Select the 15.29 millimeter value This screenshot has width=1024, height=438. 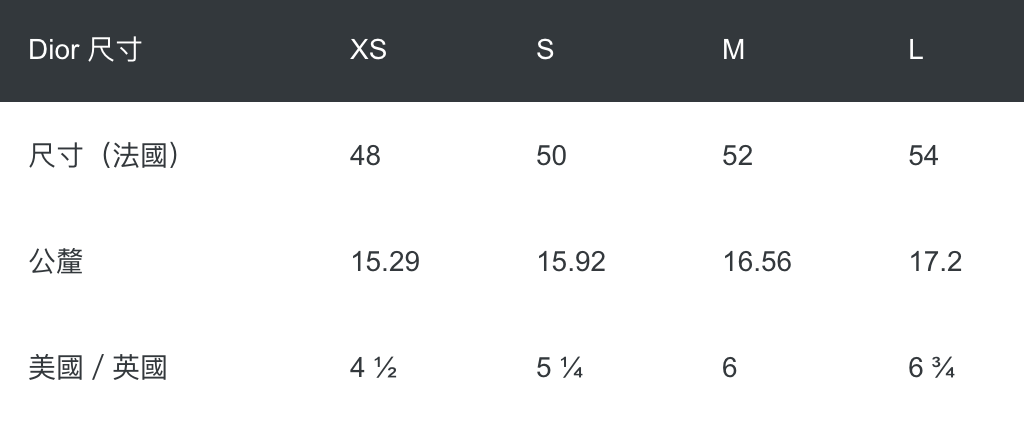coord(385,262)
